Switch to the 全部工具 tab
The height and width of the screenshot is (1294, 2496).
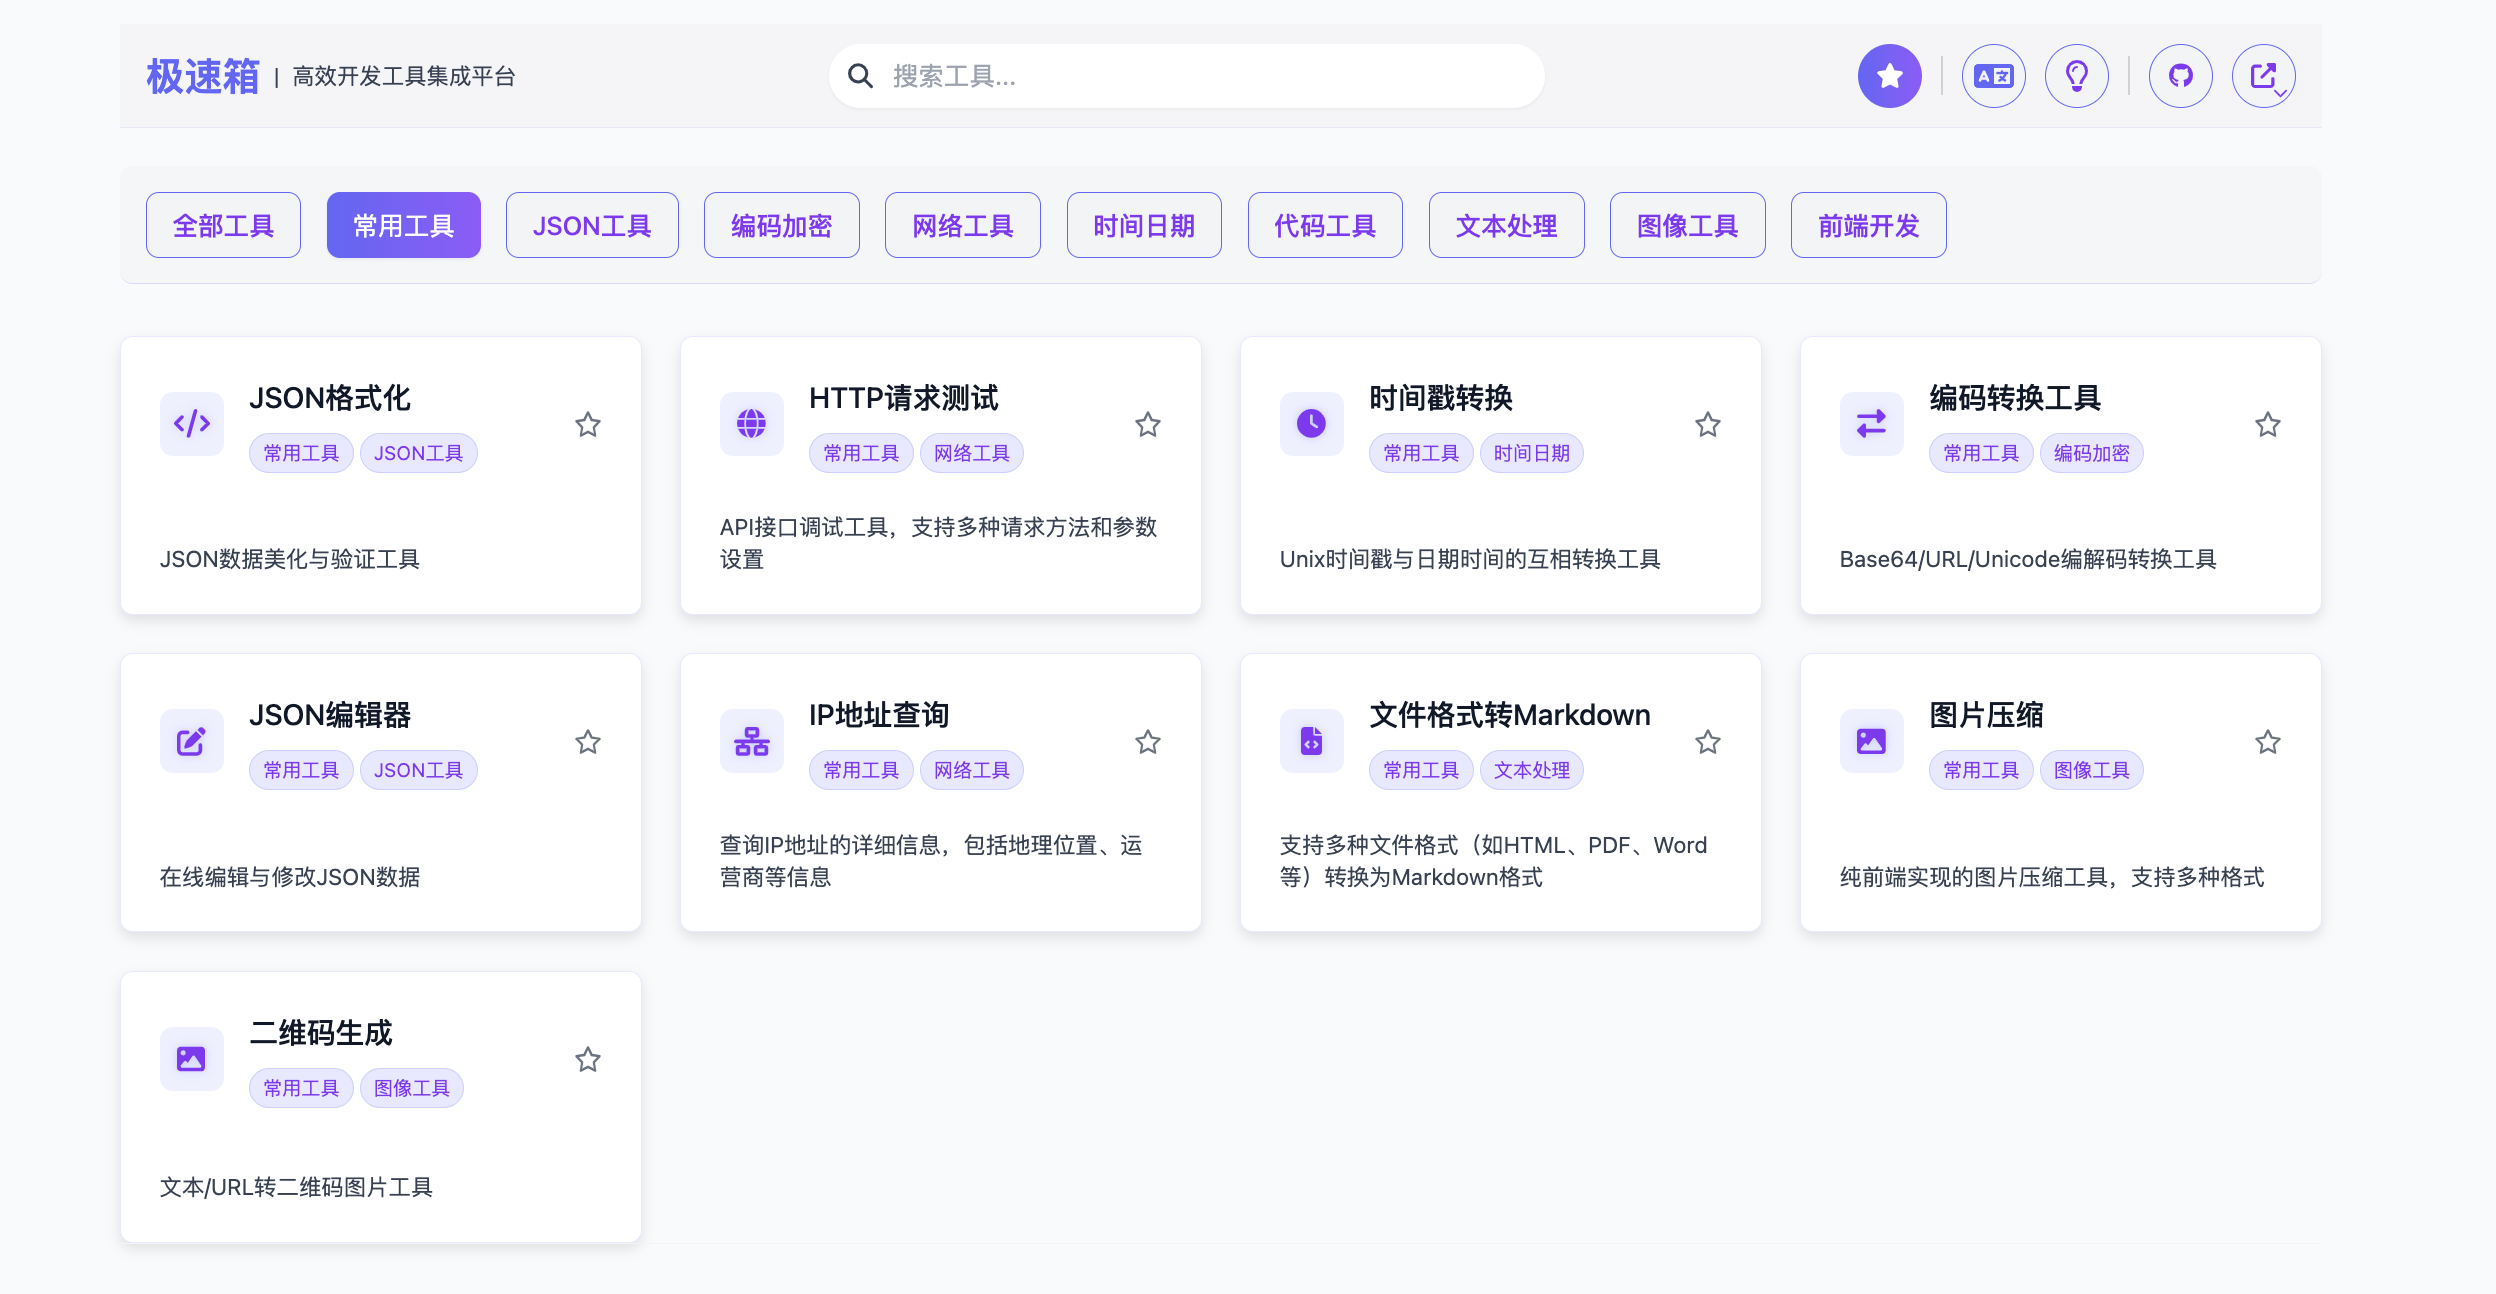pos(223,225)
